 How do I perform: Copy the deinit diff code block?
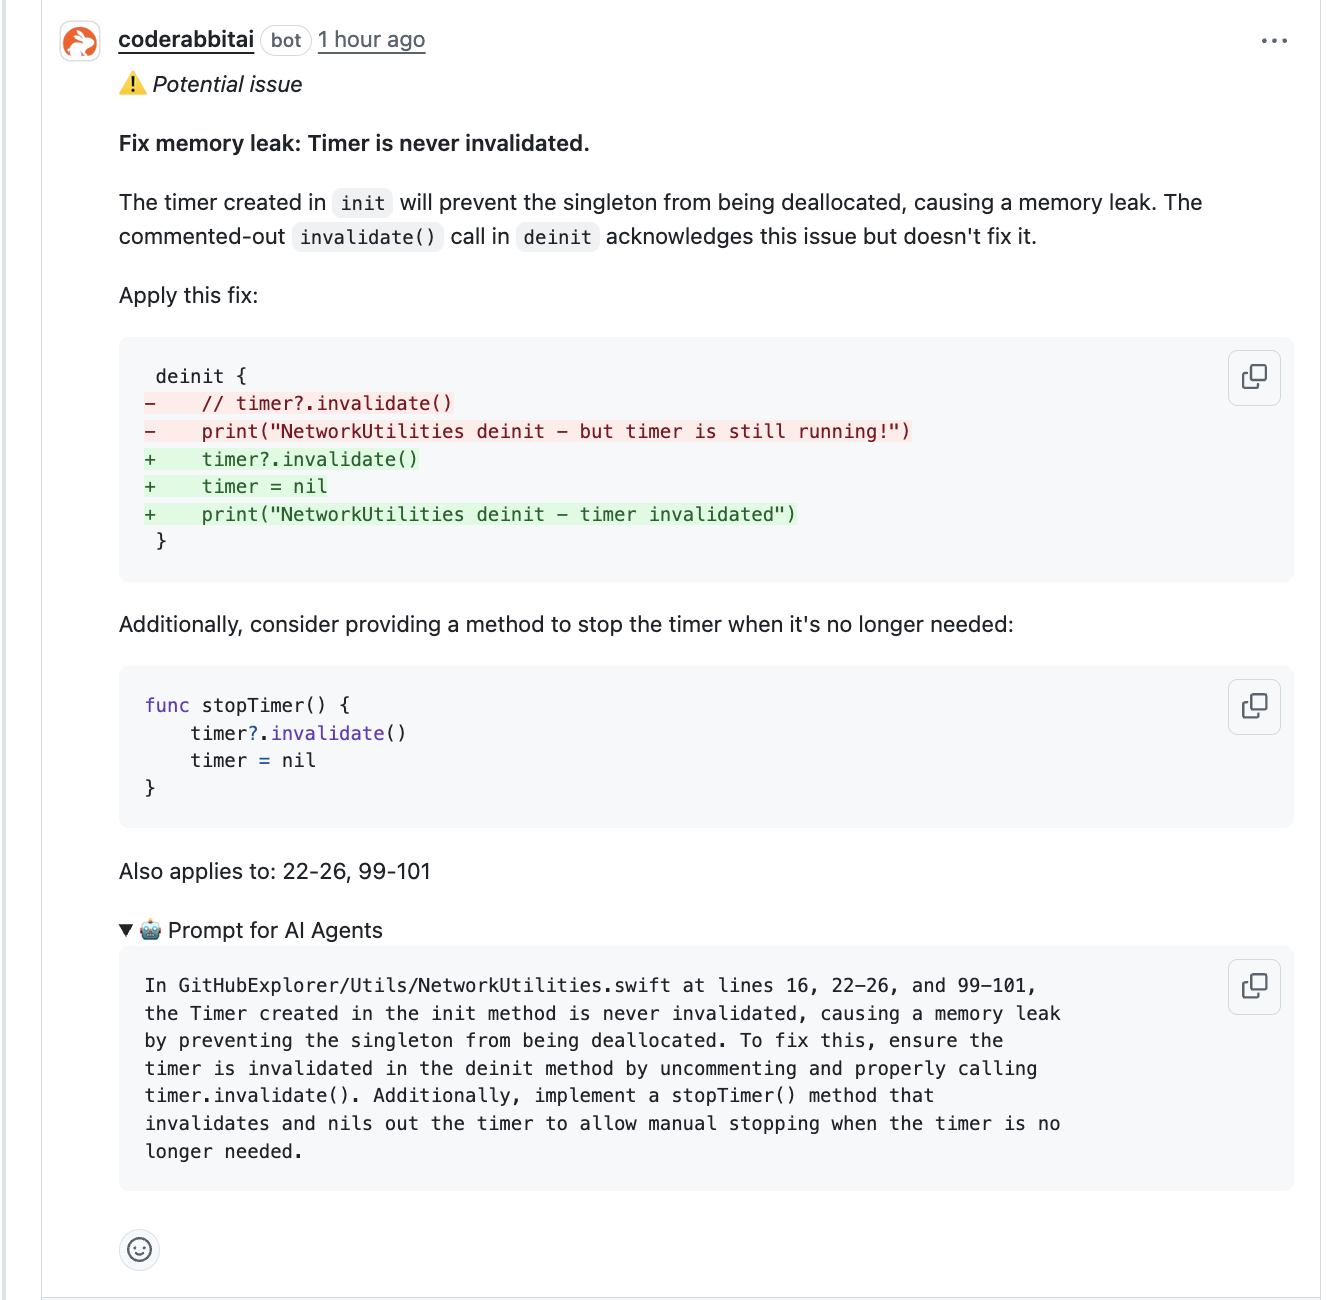point(1254,377)
